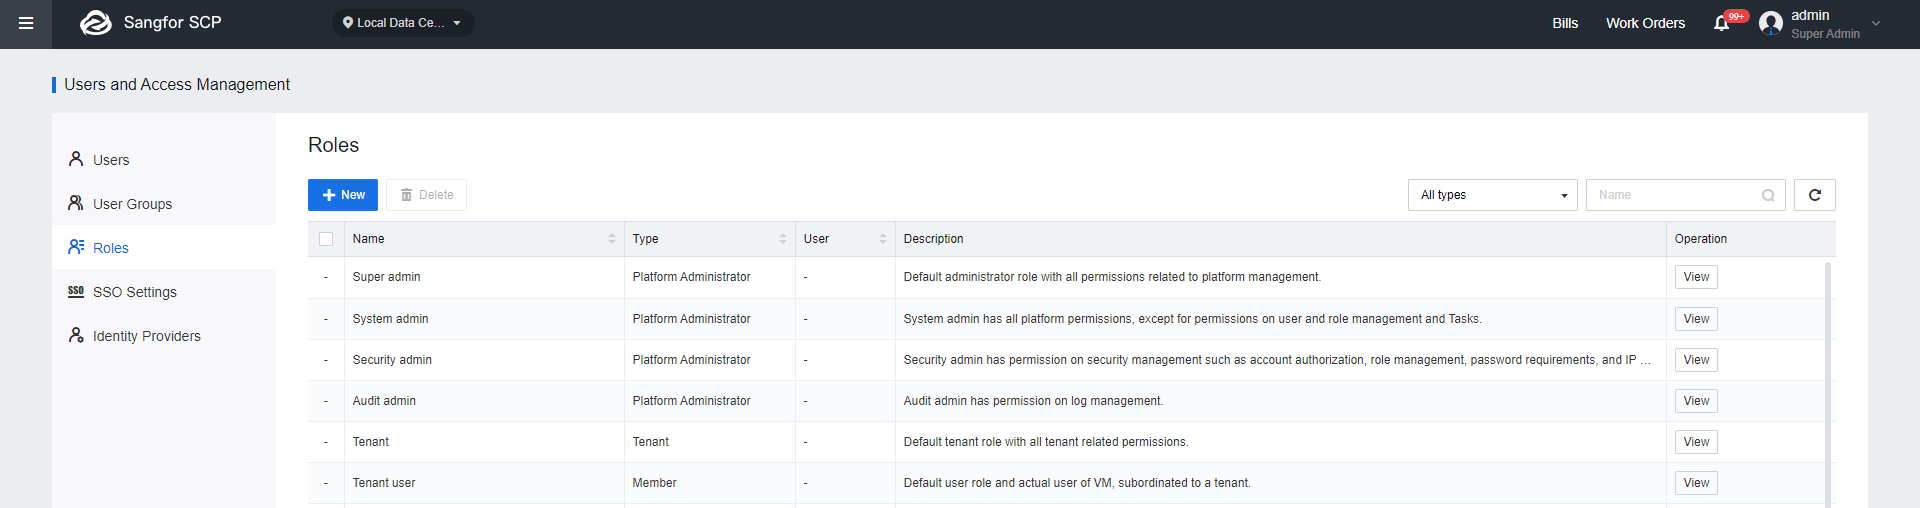Open the hamburger navigation menu

pyautogui.click(x=26, y=23)
